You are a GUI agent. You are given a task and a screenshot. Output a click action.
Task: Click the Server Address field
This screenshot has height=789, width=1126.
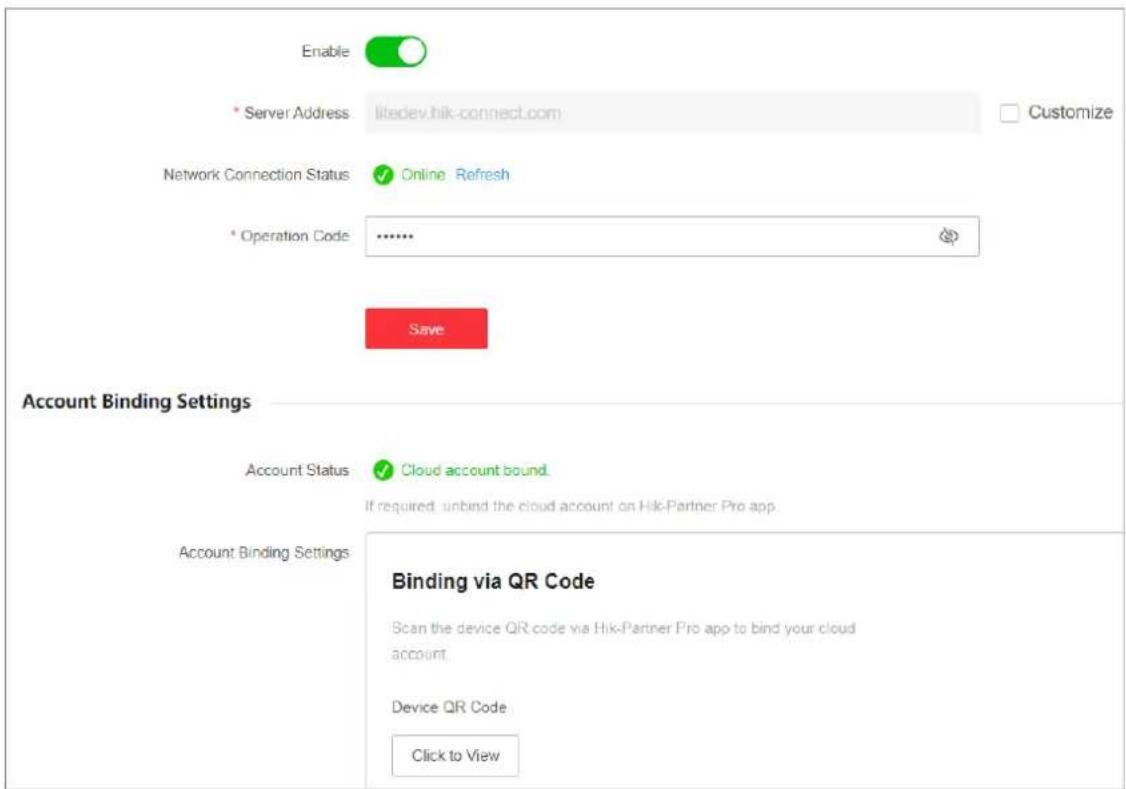pos(672,113)
